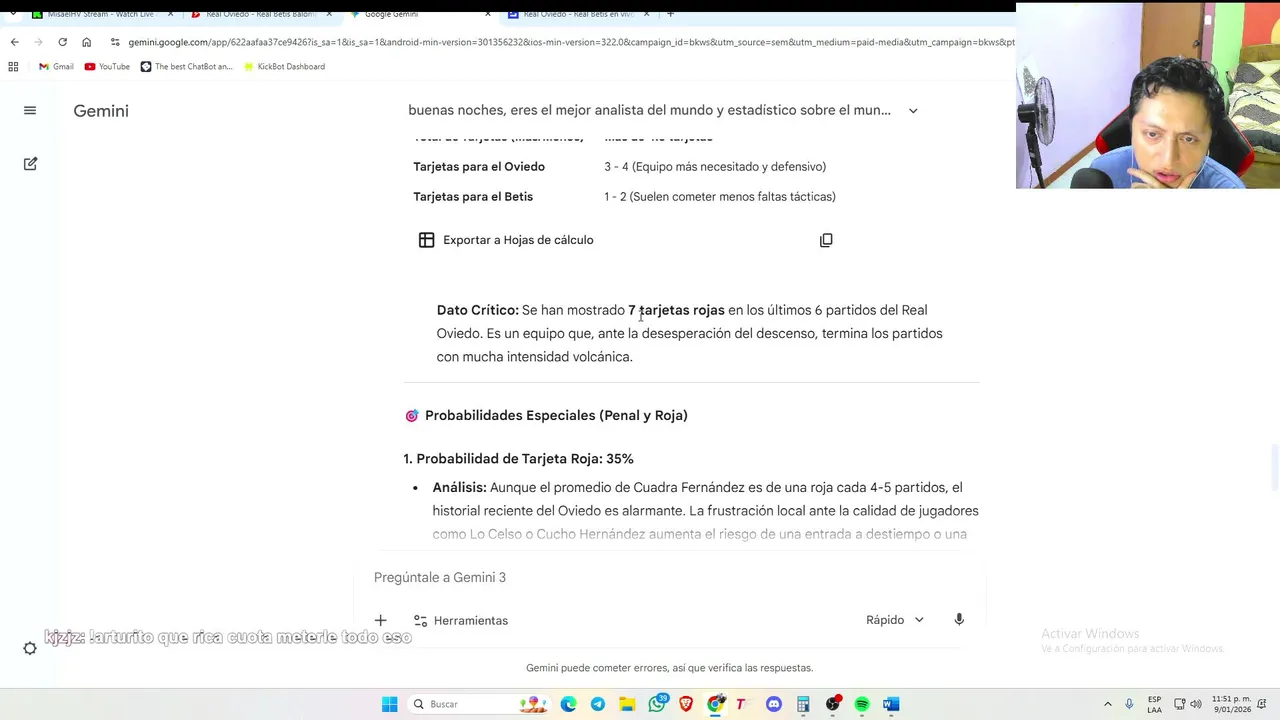Open Chrome from taskbar
The image size is (1280, 720).
click(715, 704)
